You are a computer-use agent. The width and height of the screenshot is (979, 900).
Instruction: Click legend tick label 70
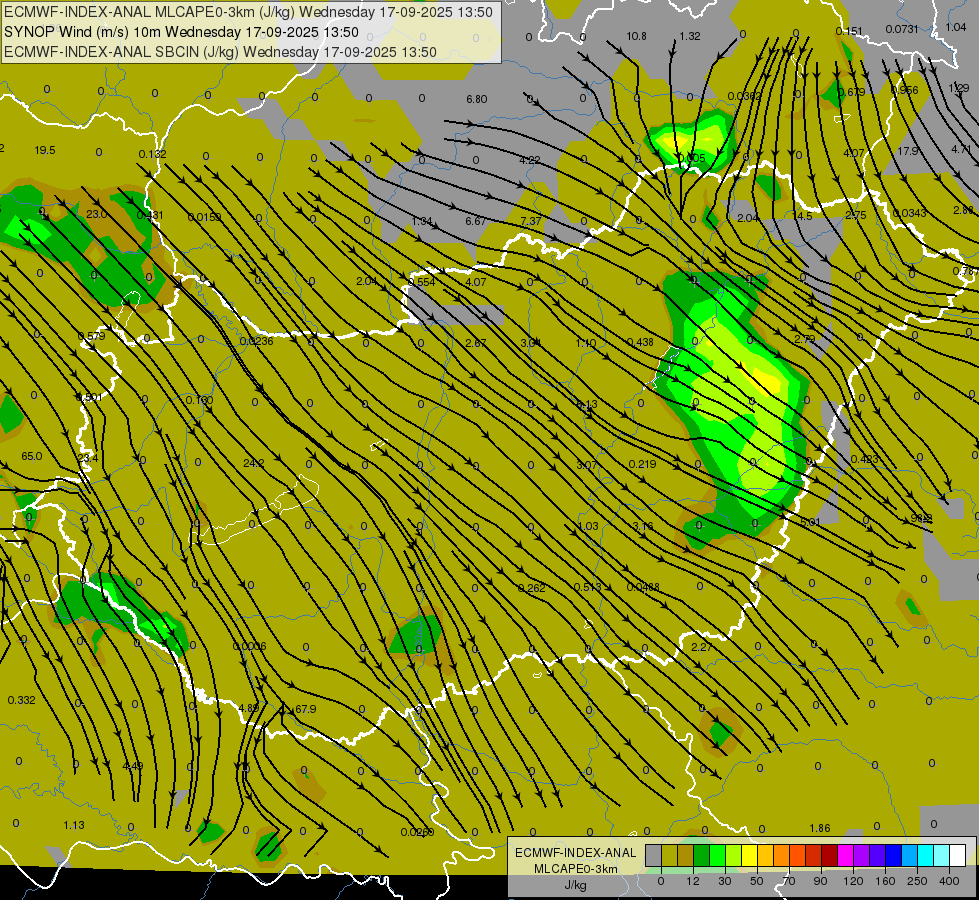point(789,881)
